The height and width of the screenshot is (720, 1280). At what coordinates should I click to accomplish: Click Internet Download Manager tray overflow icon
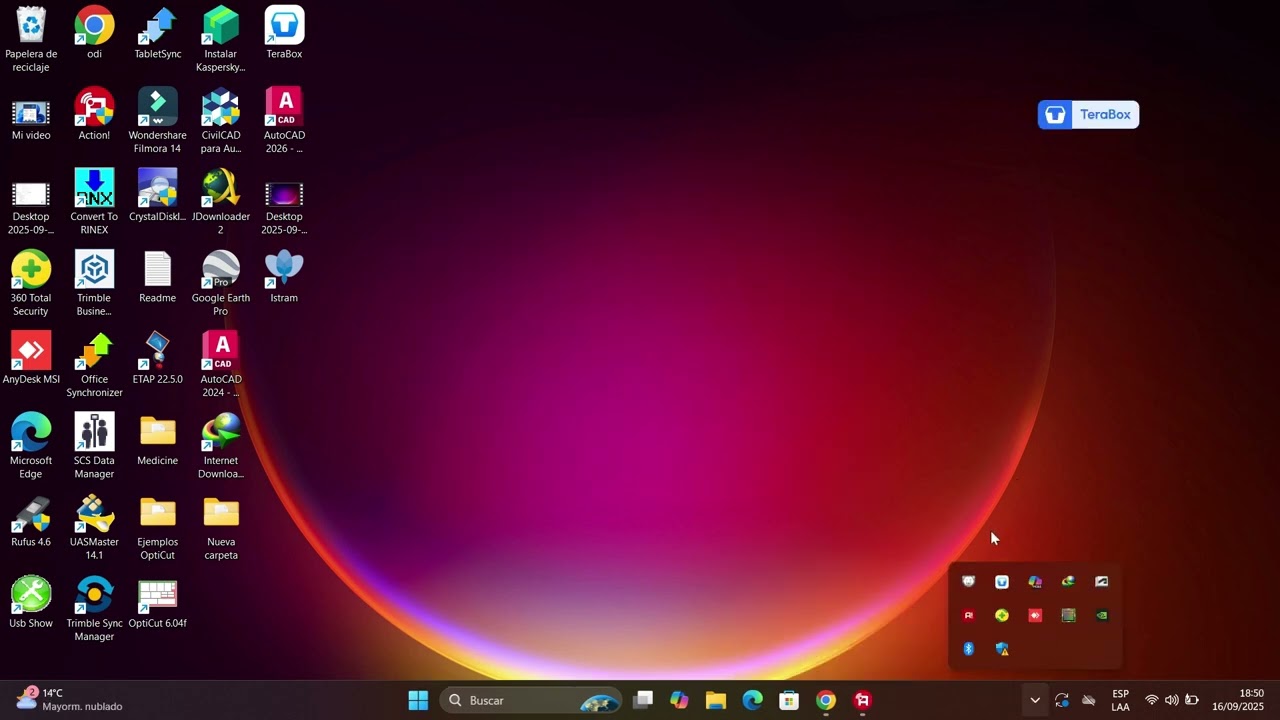pyautogui.click(x=1068, y=582)
